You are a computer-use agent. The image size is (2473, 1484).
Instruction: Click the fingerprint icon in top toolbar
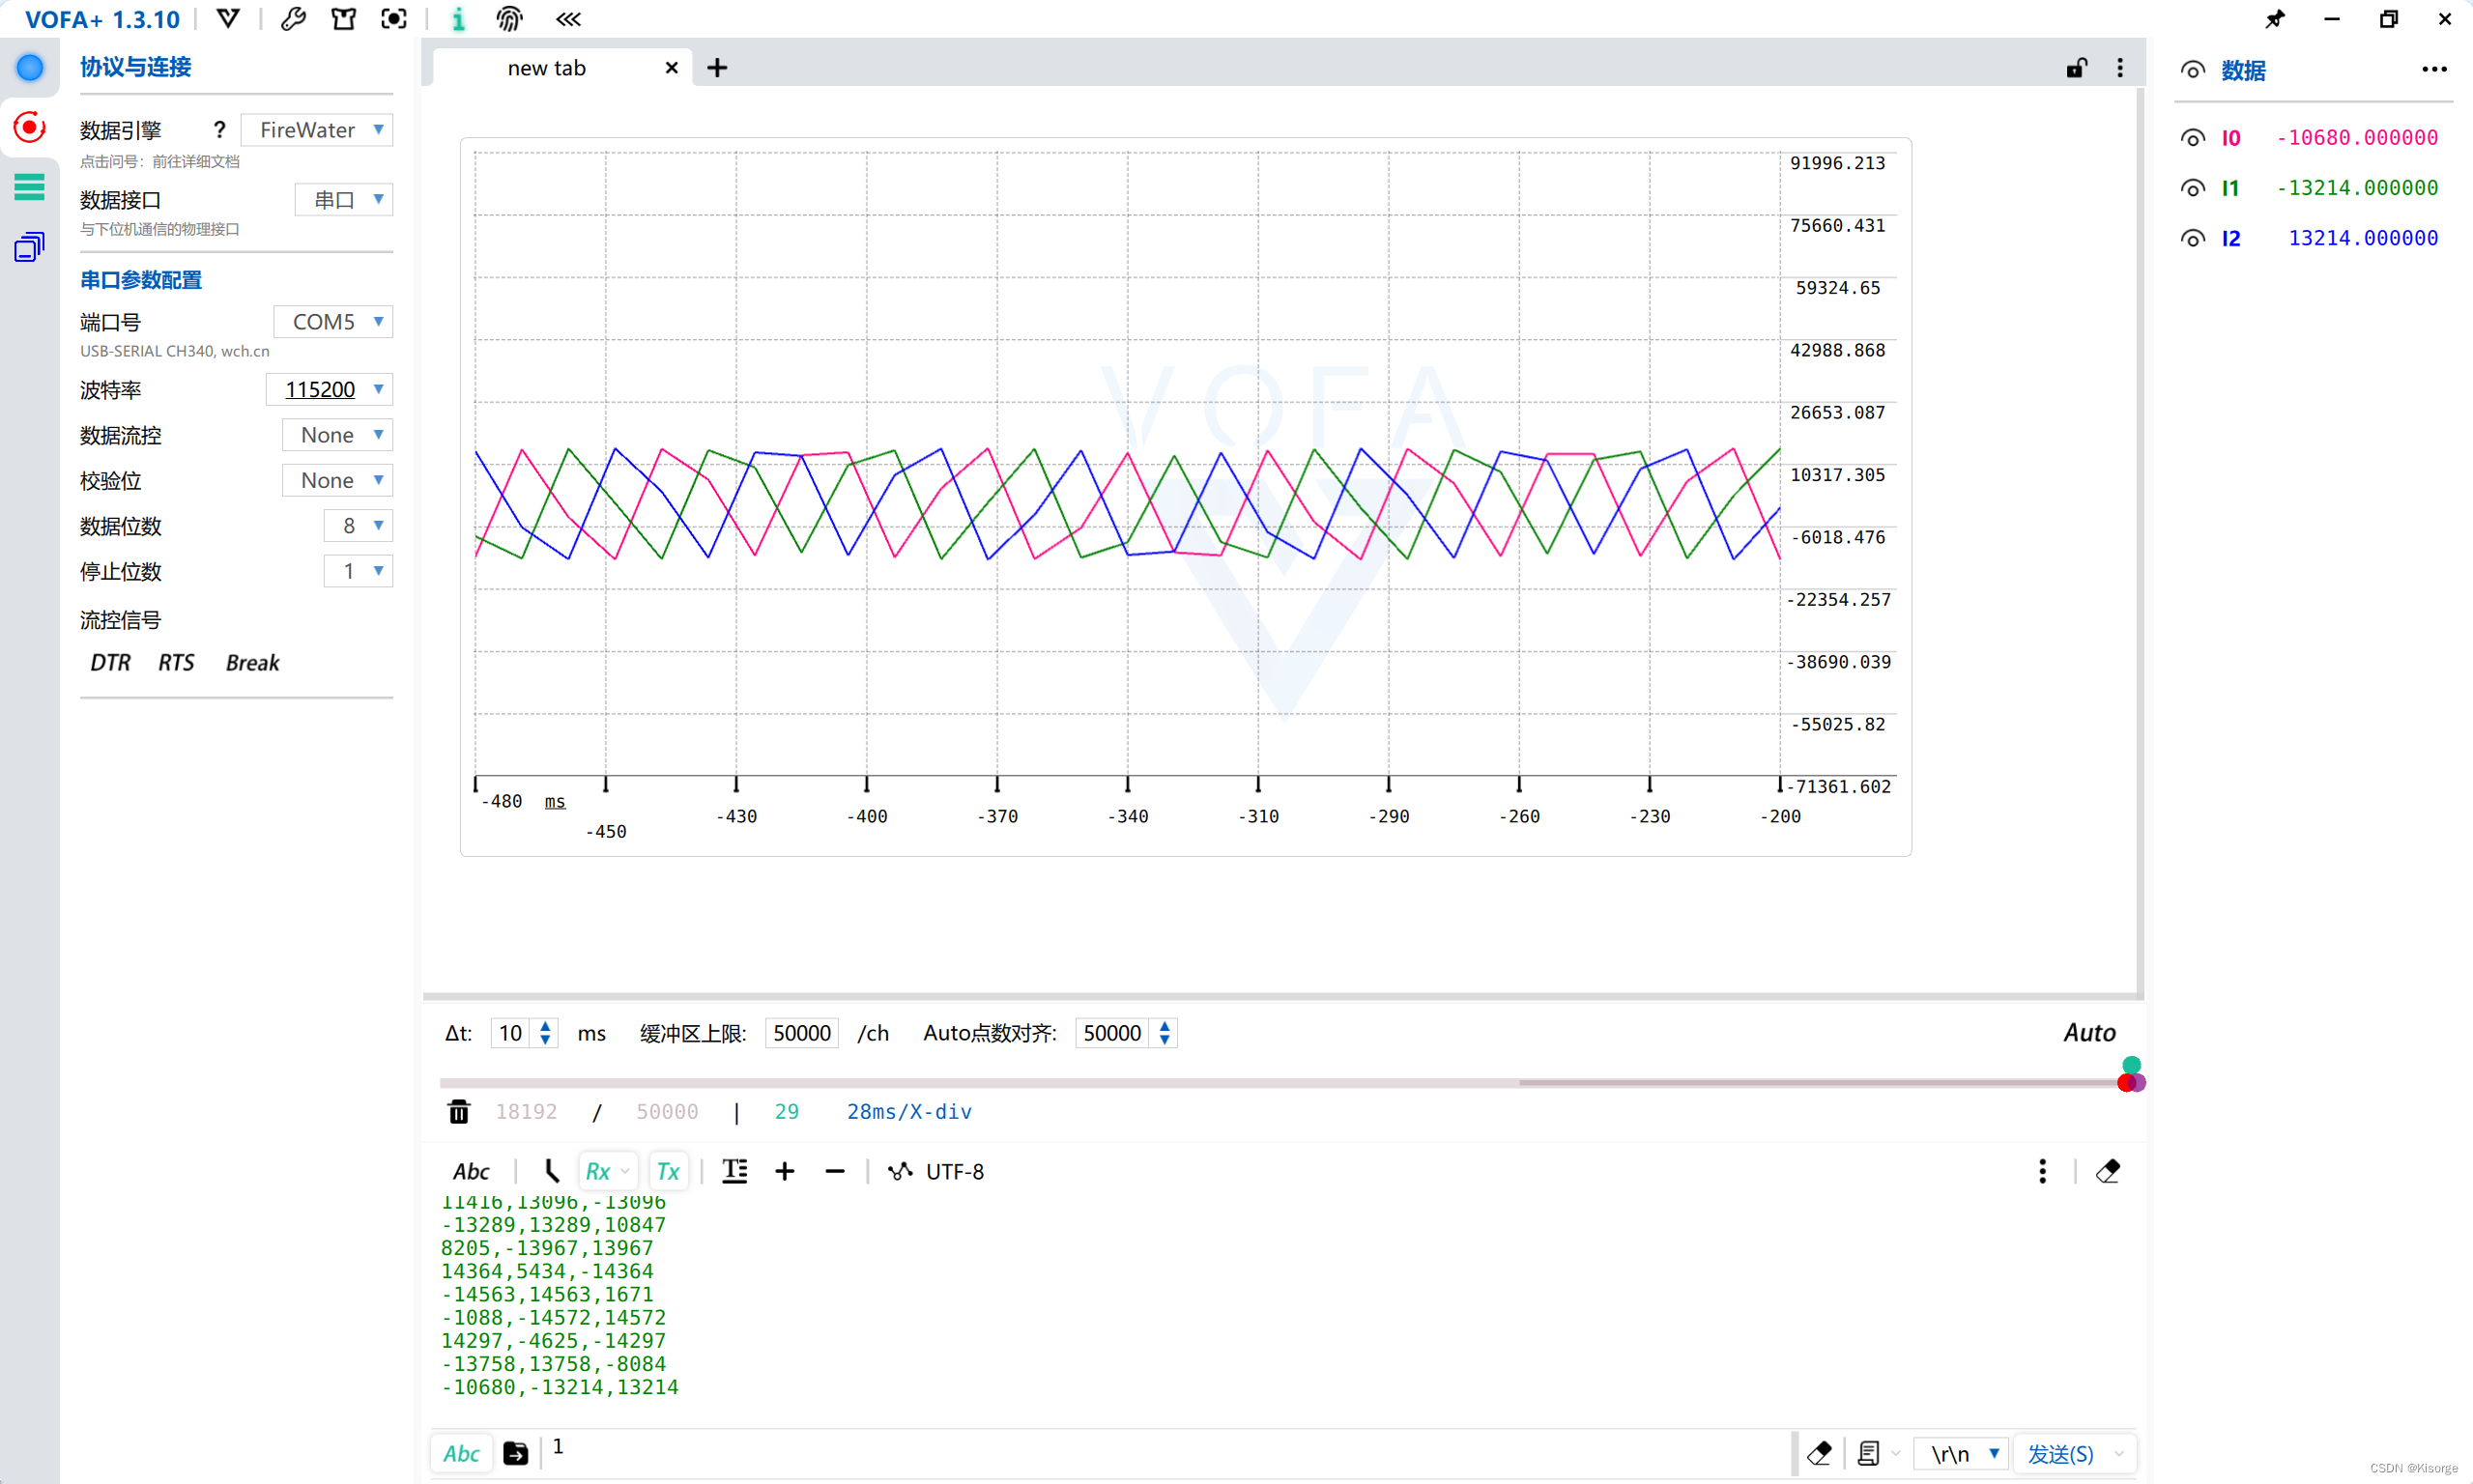coord(509,19)
